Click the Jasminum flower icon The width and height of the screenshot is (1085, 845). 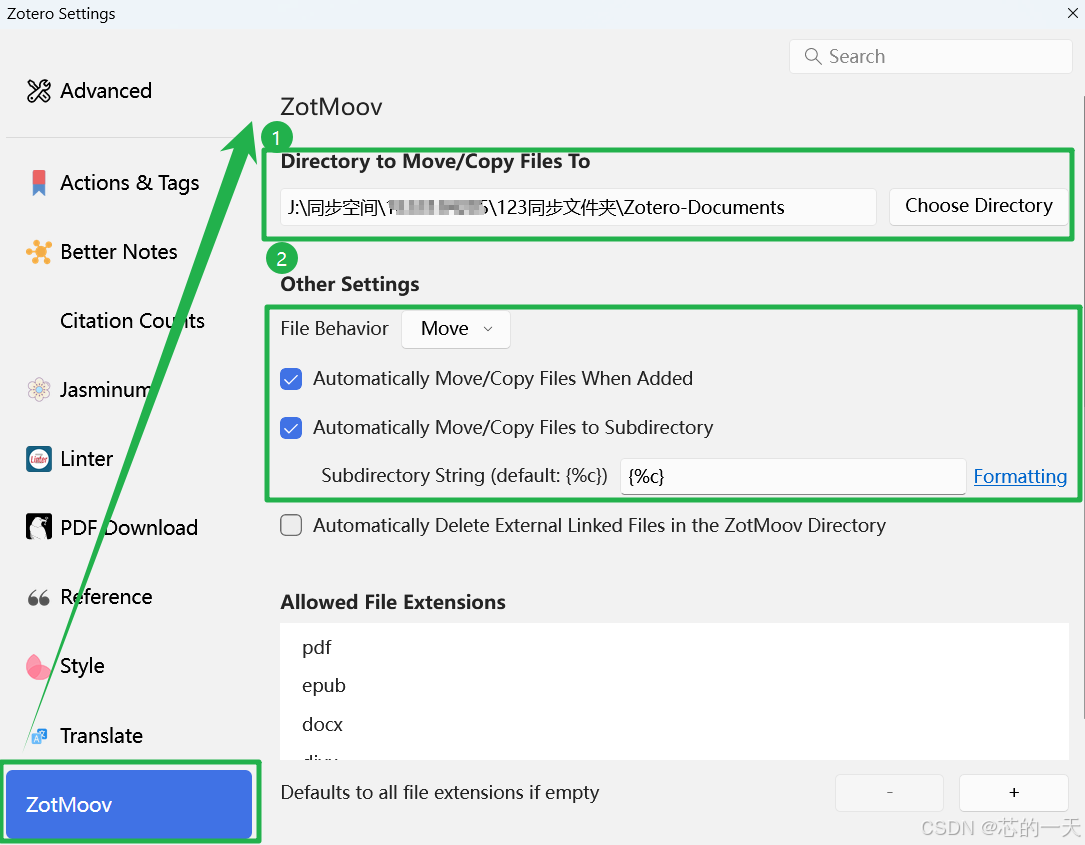point(39,390)
